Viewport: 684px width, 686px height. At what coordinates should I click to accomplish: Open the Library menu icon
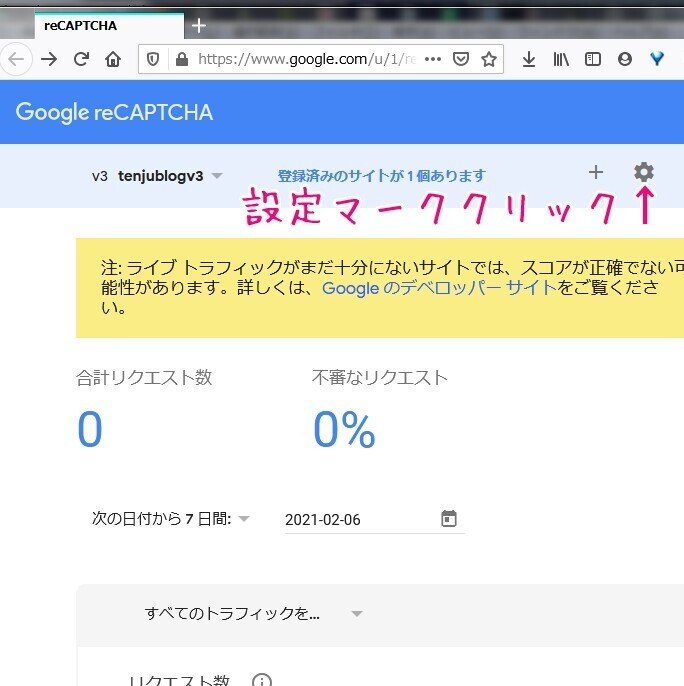561,59
